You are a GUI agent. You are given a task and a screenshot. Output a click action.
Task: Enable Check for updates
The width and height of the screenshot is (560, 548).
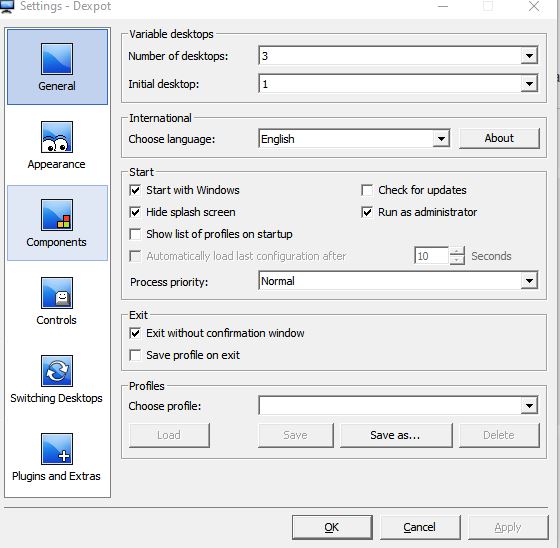point(367,190)
